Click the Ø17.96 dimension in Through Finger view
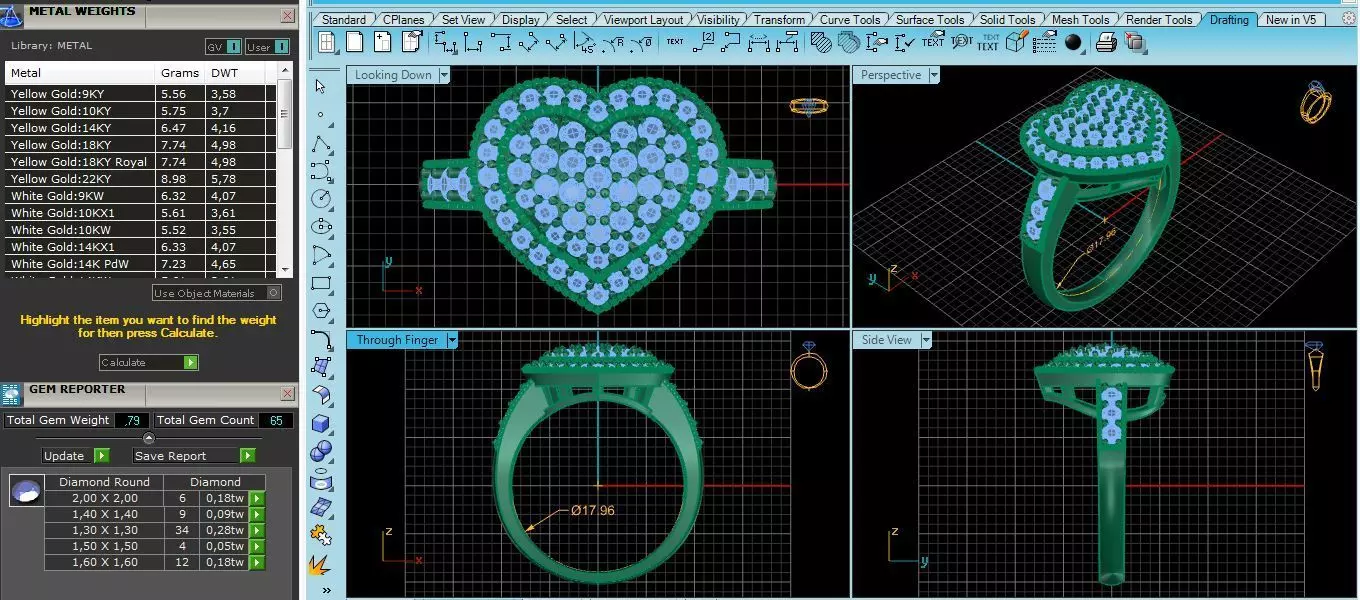Viewport: 1360px width, 600px height. pos(593,510)
